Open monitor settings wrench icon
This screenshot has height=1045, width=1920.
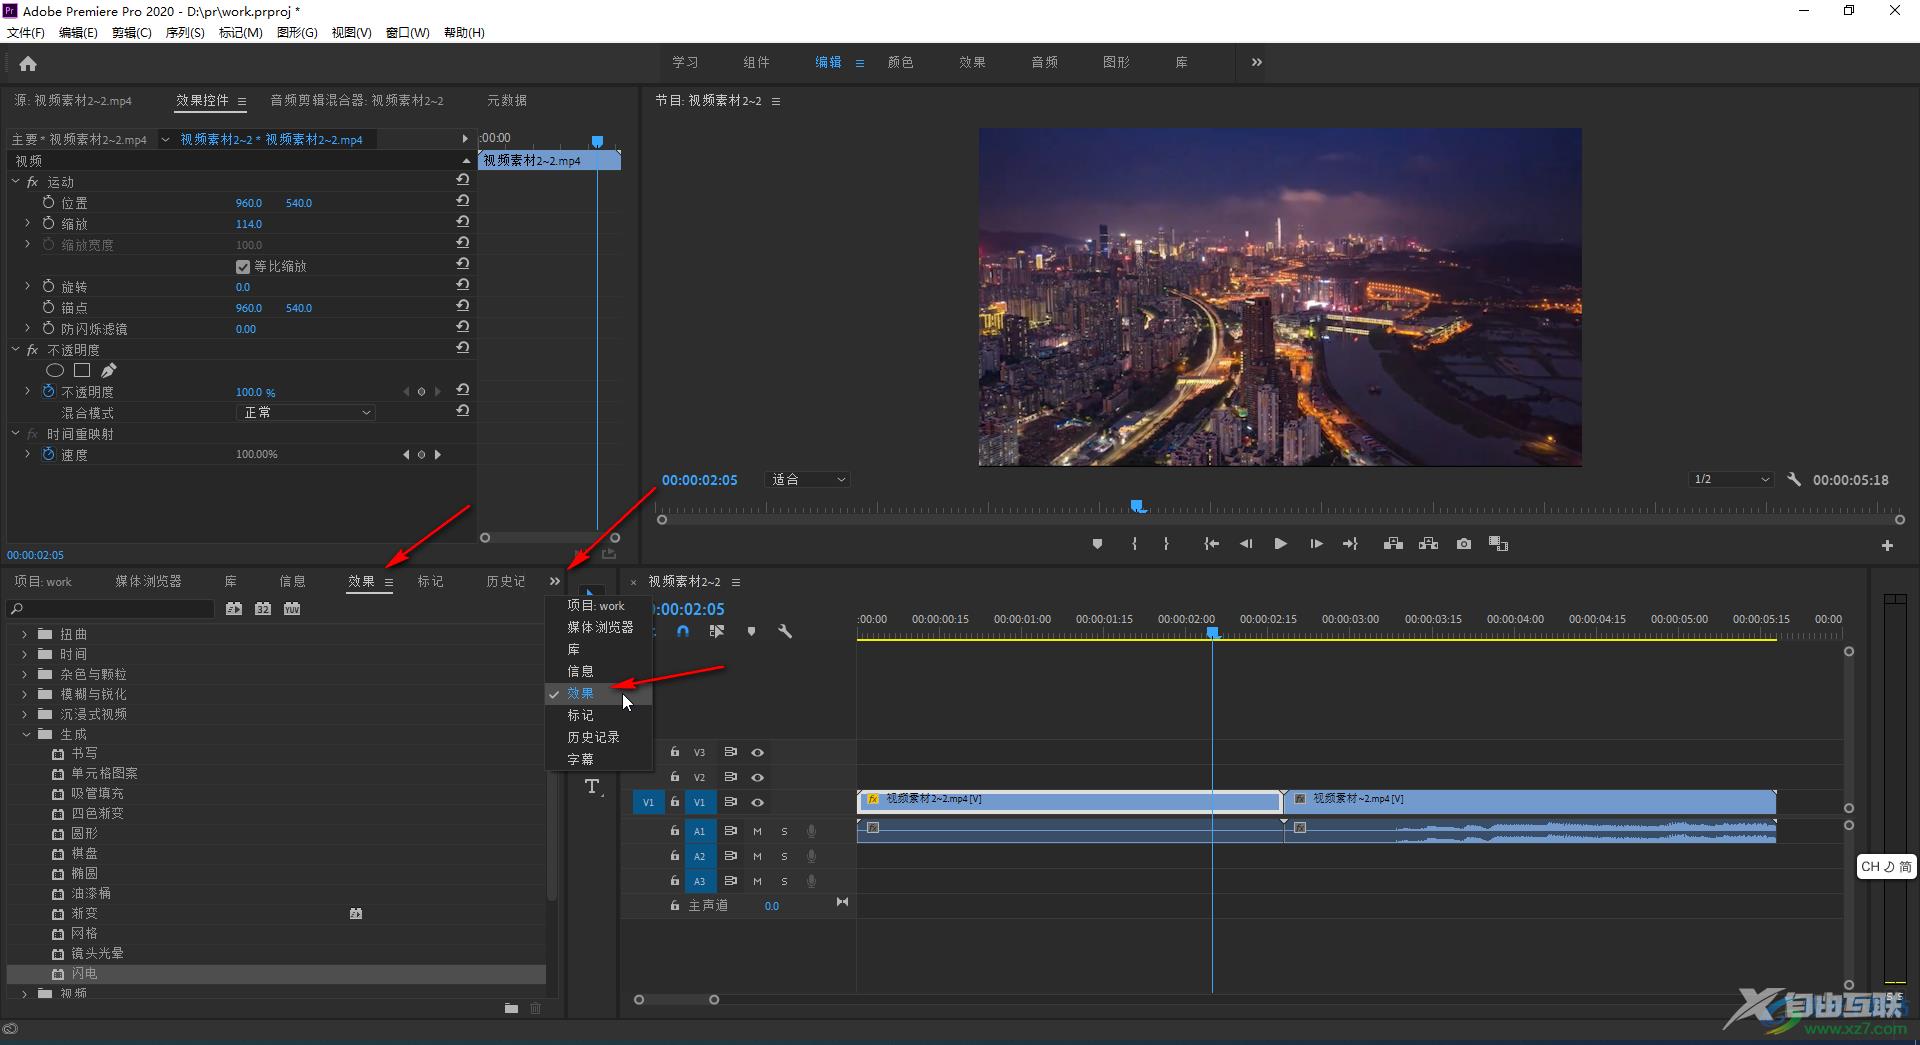click(x=1794, y=480)
